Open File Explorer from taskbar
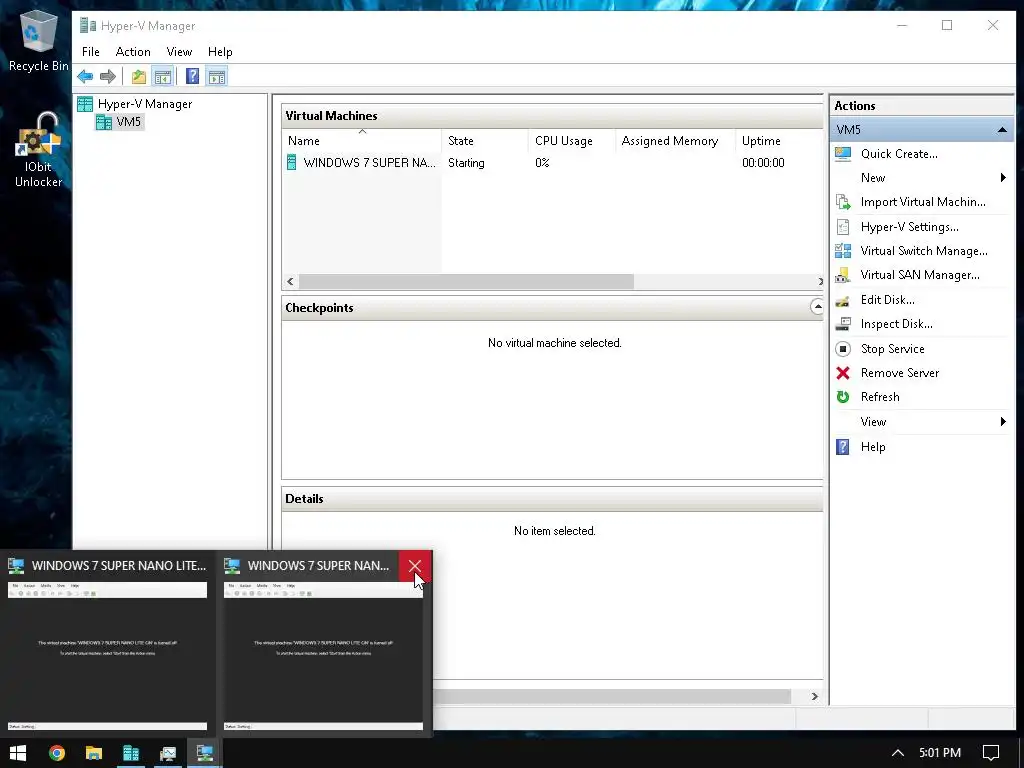 click(93, 753)
